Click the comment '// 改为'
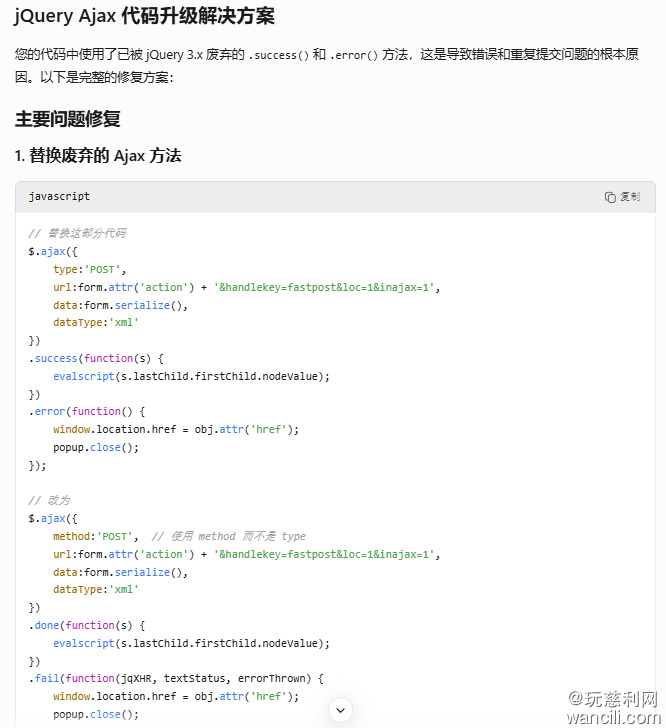This screenshot has height=728, width=666. [49, 500]
